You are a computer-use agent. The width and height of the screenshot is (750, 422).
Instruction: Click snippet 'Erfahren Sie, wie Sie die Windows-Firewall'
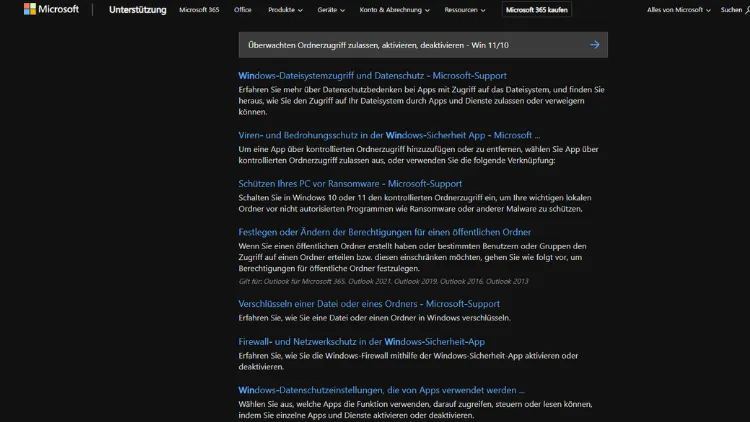(408, 361)
